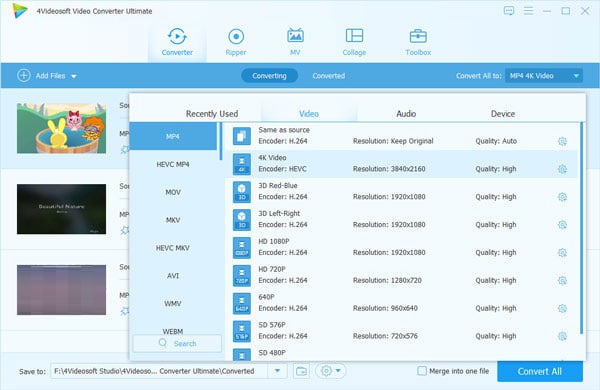Screen dimensions: 600x390
Task: Switch to the Device tab
Action: click(503, 114)
